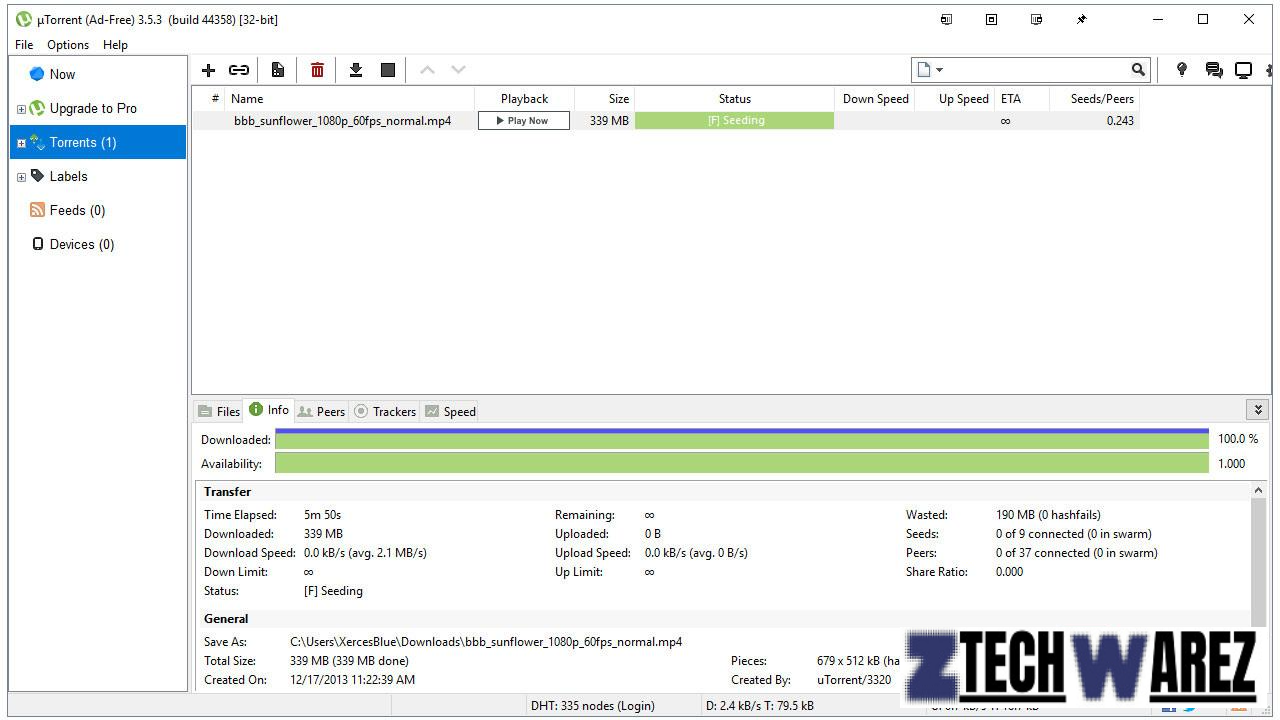Open the chat bubbles icon

point(1214,70)
